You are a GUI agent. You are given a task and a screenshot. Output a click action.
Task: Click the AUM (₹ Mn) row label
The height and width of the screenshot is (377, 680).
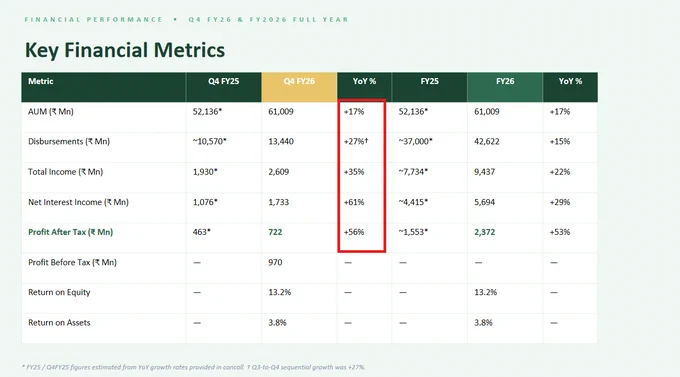[x=51, y=111]
